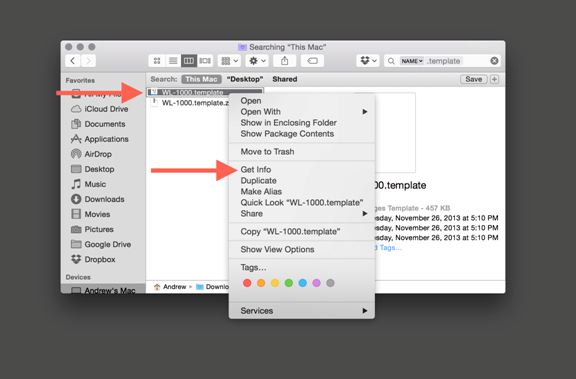This screenshot has height=379, width=576.
Task: Expand the Share submenu
Action: pos(302,214)
